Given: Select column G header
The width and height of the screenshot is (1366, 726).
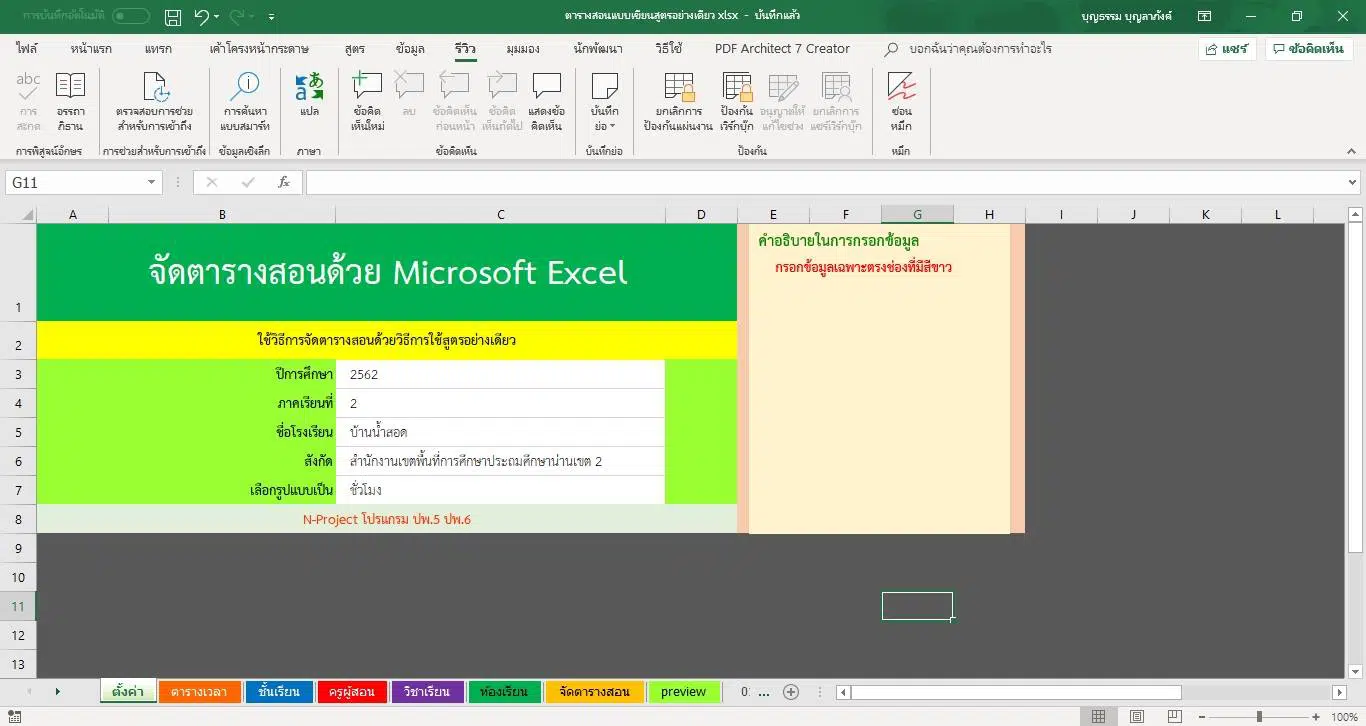Looking at the screenshot, I should pos(917,214).
